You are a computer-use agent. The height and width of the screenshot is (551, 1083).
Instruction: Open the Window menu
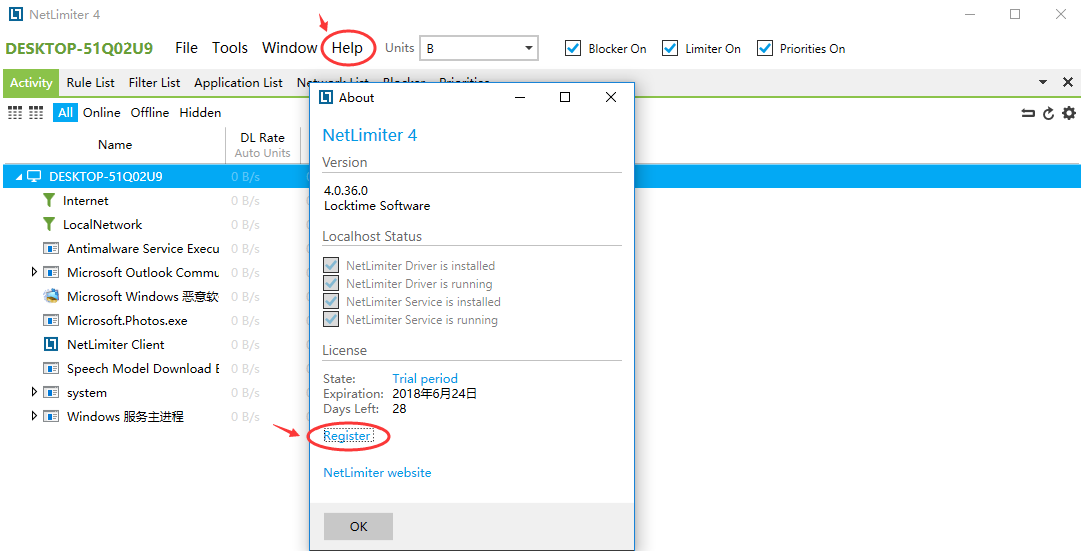[289, 48]
